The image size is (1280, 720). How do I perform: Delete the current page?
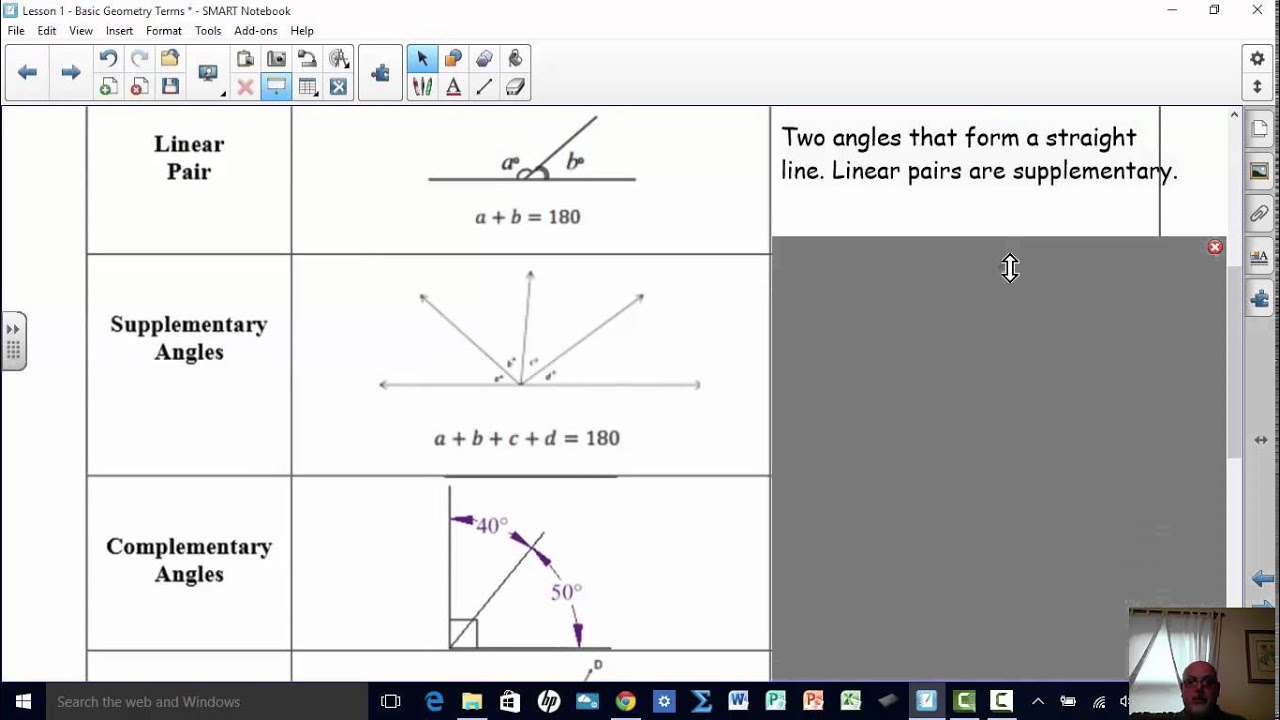coord(139,87)
